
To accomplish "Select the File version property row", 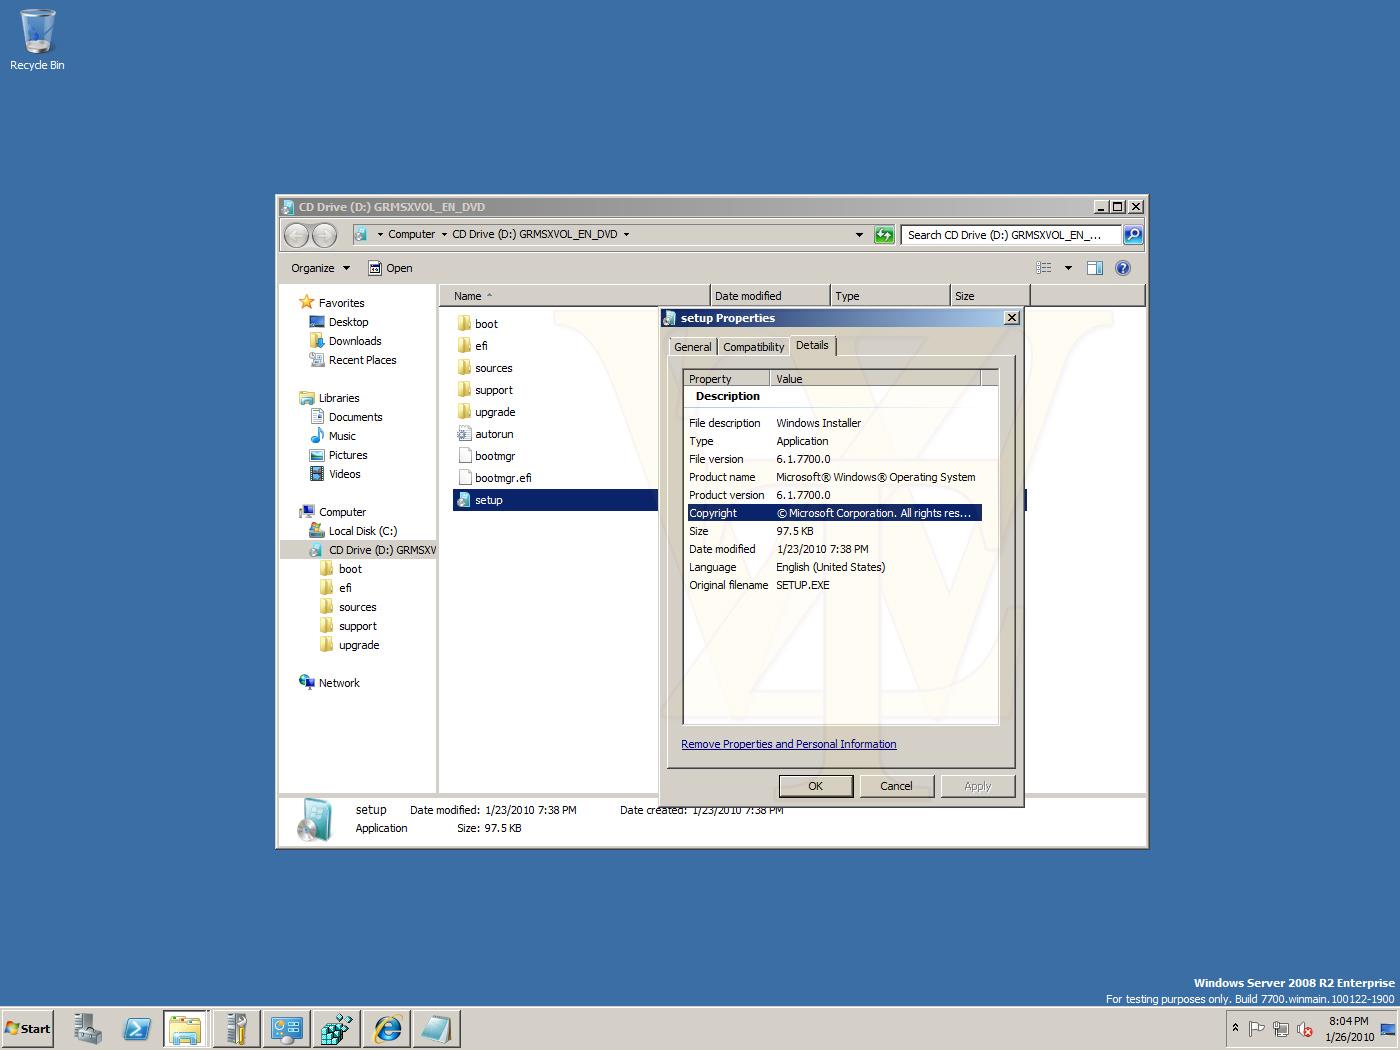I will [x=834, y=459].
